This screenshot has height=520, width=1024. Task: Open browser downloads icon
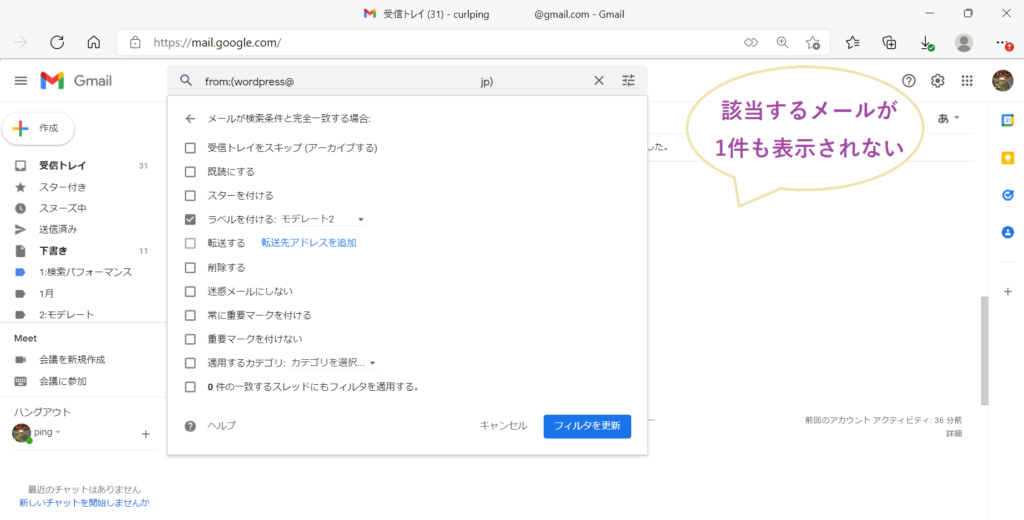pyautogui.click(x=926, y=43)
